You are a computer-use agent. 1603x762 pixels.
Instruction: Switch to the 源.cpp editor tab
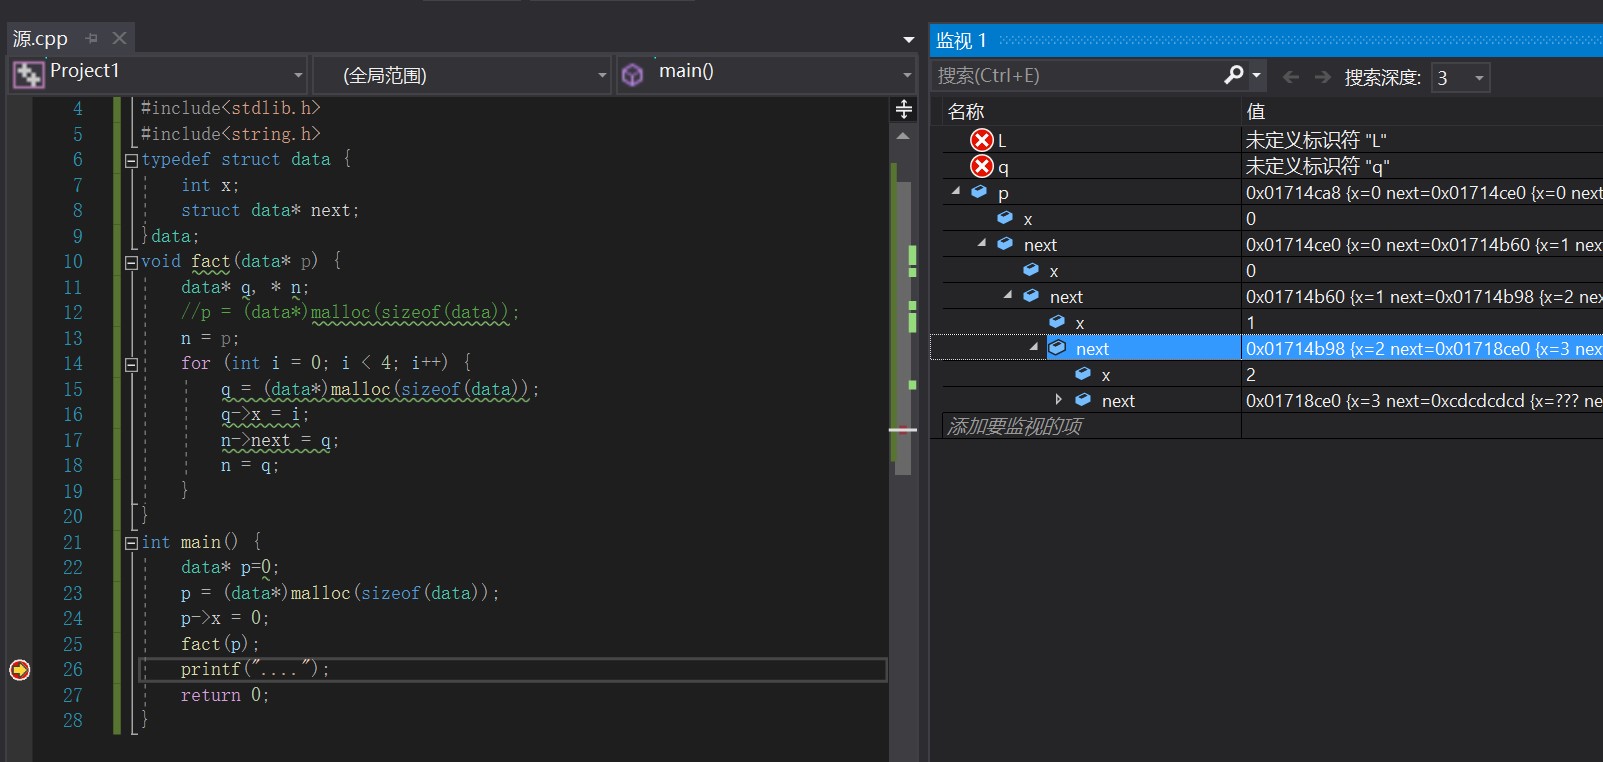40,38
